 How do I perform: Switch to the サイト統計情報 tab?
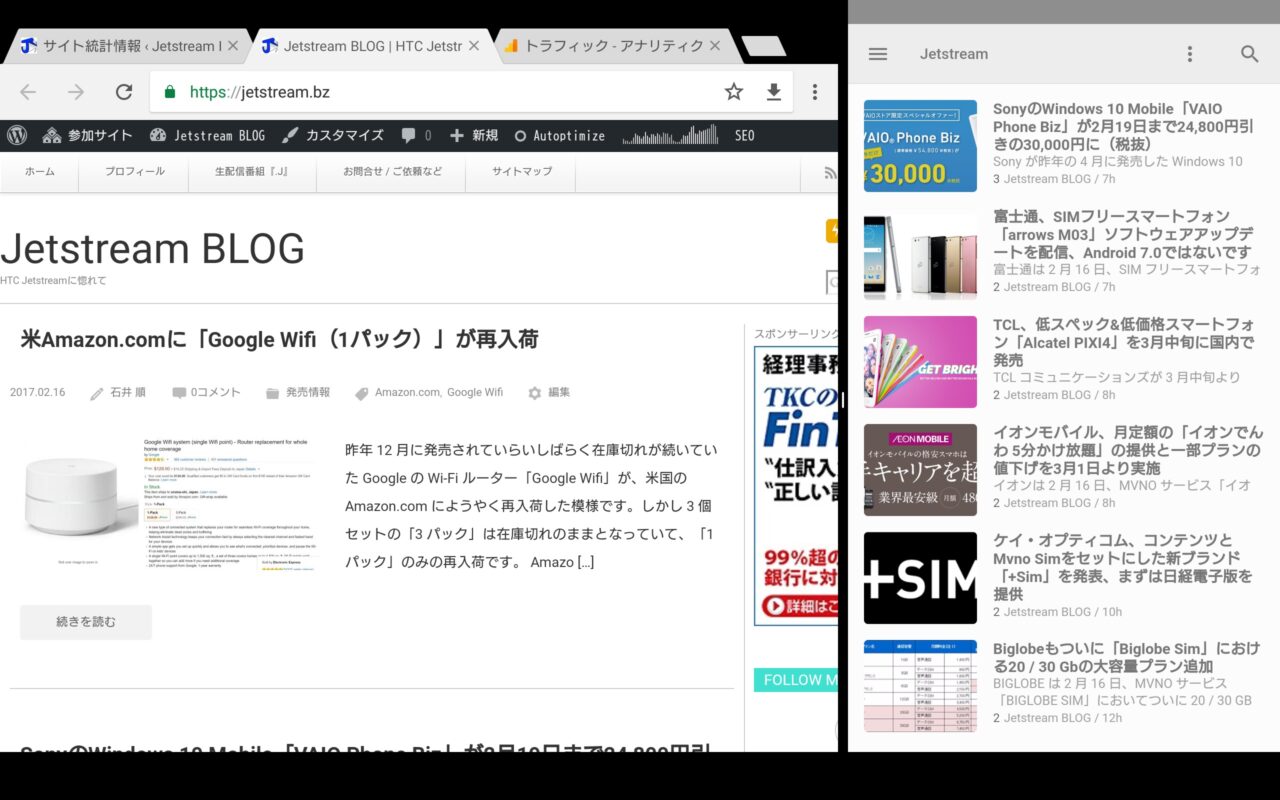pyautogui.click(x=125, y=46)
